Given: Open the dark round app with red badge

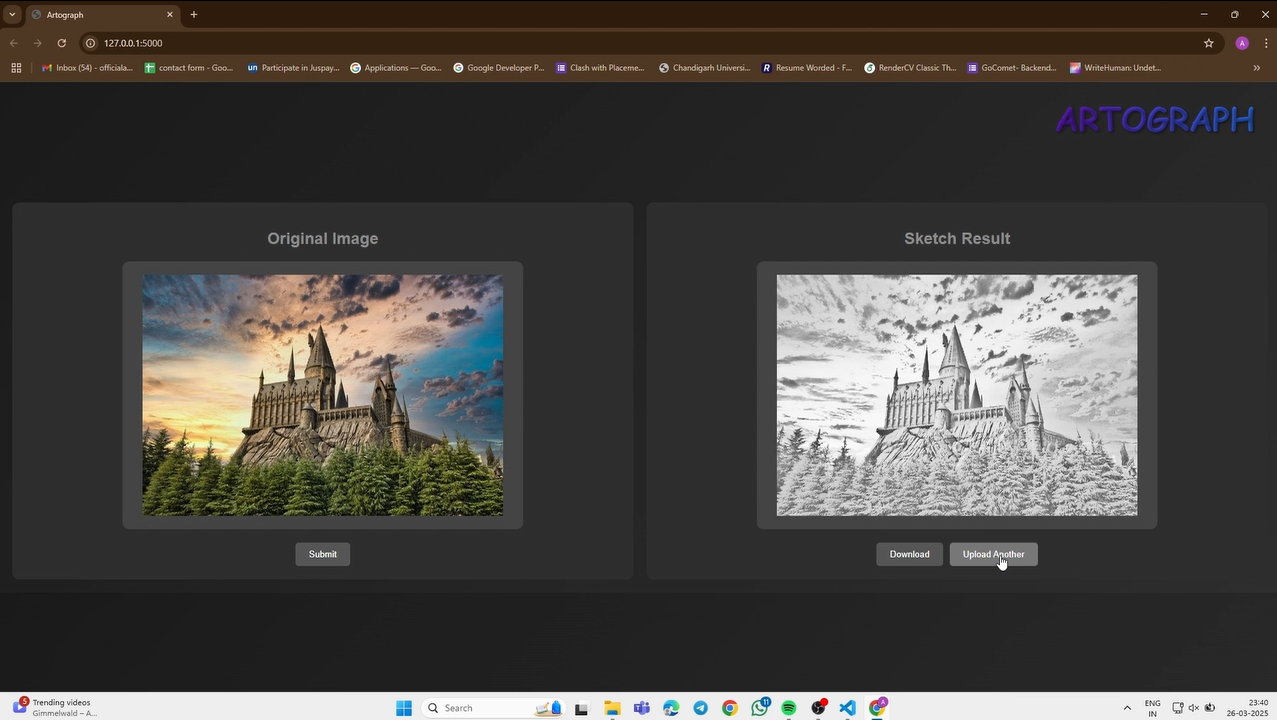Looking at the screenshot, I should (x=819, y=707).
